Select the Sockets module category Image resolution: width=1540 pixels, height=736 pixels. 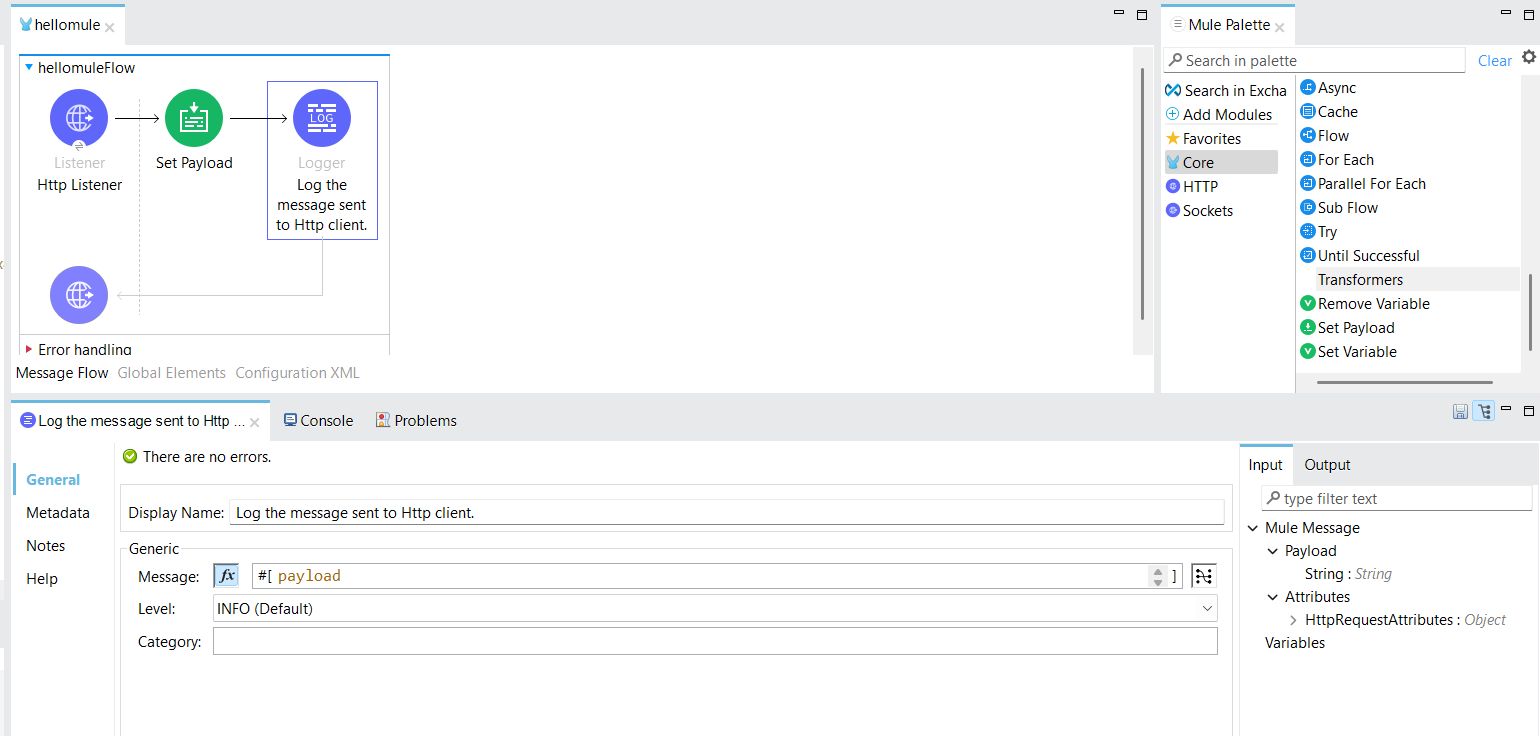tap(1200, 210)
